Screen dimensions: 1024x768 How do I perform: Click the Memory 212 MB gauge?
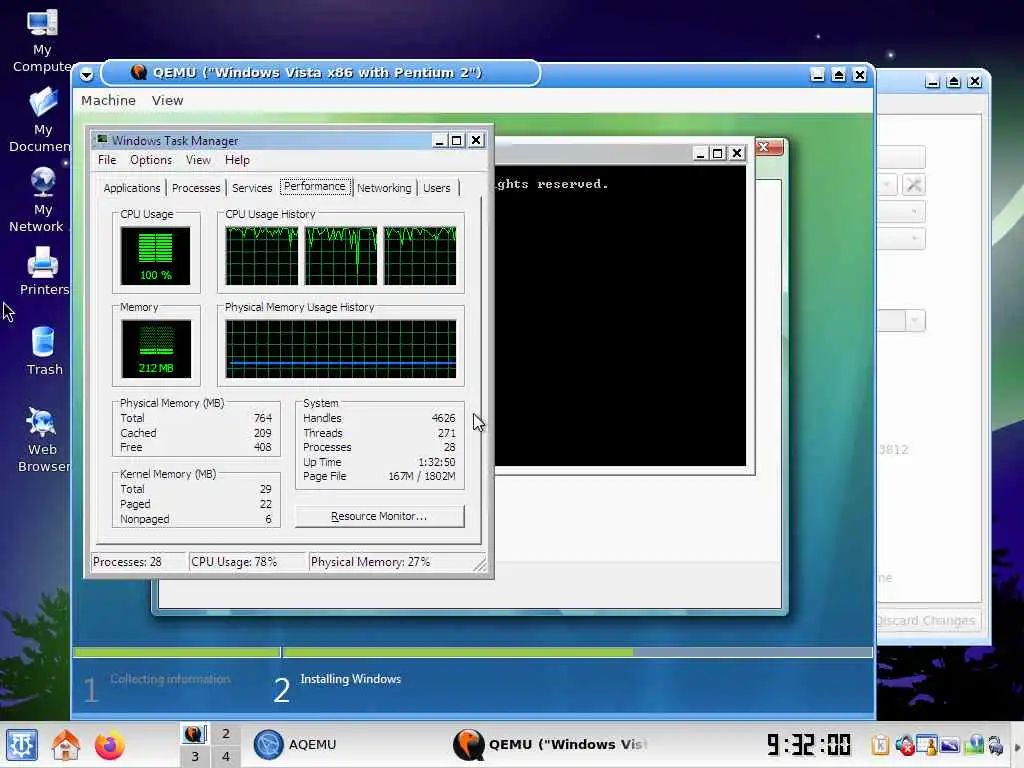coord(156,349)
